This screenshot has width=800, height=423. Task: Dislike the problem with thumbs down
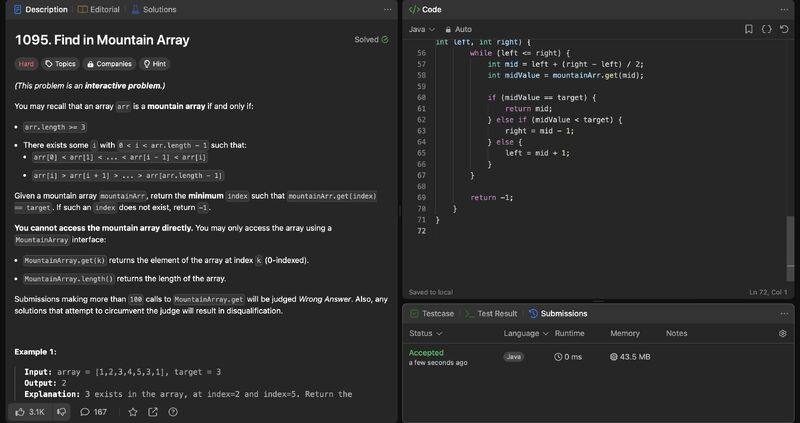pyautogui.click(x=61, y=412)
